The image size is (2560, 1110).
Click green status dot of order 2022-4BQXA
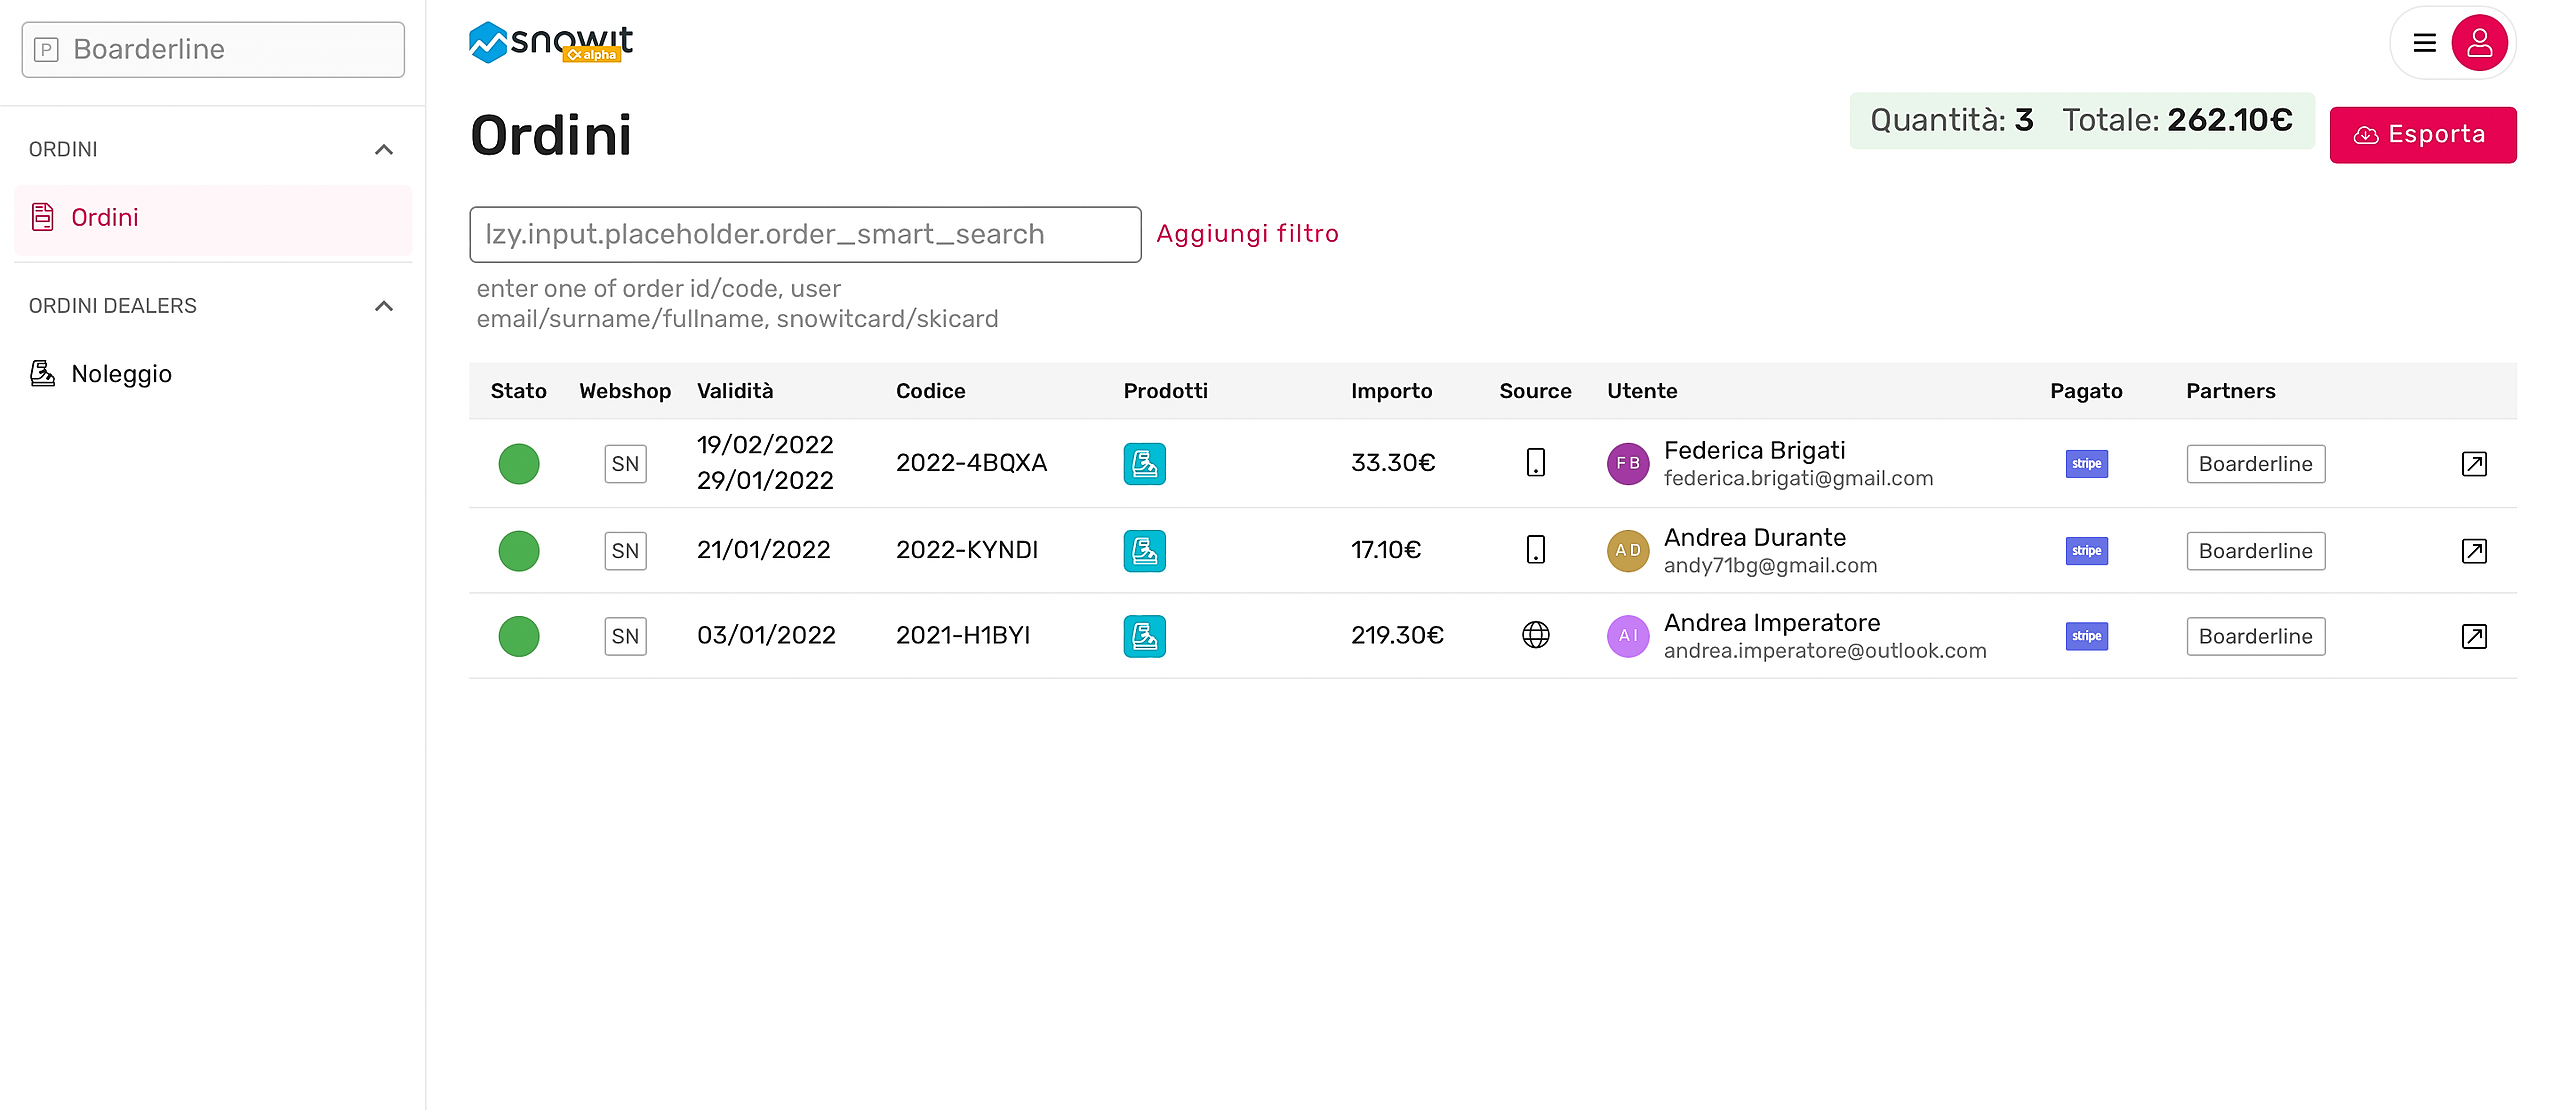click(x=518, y=464)
